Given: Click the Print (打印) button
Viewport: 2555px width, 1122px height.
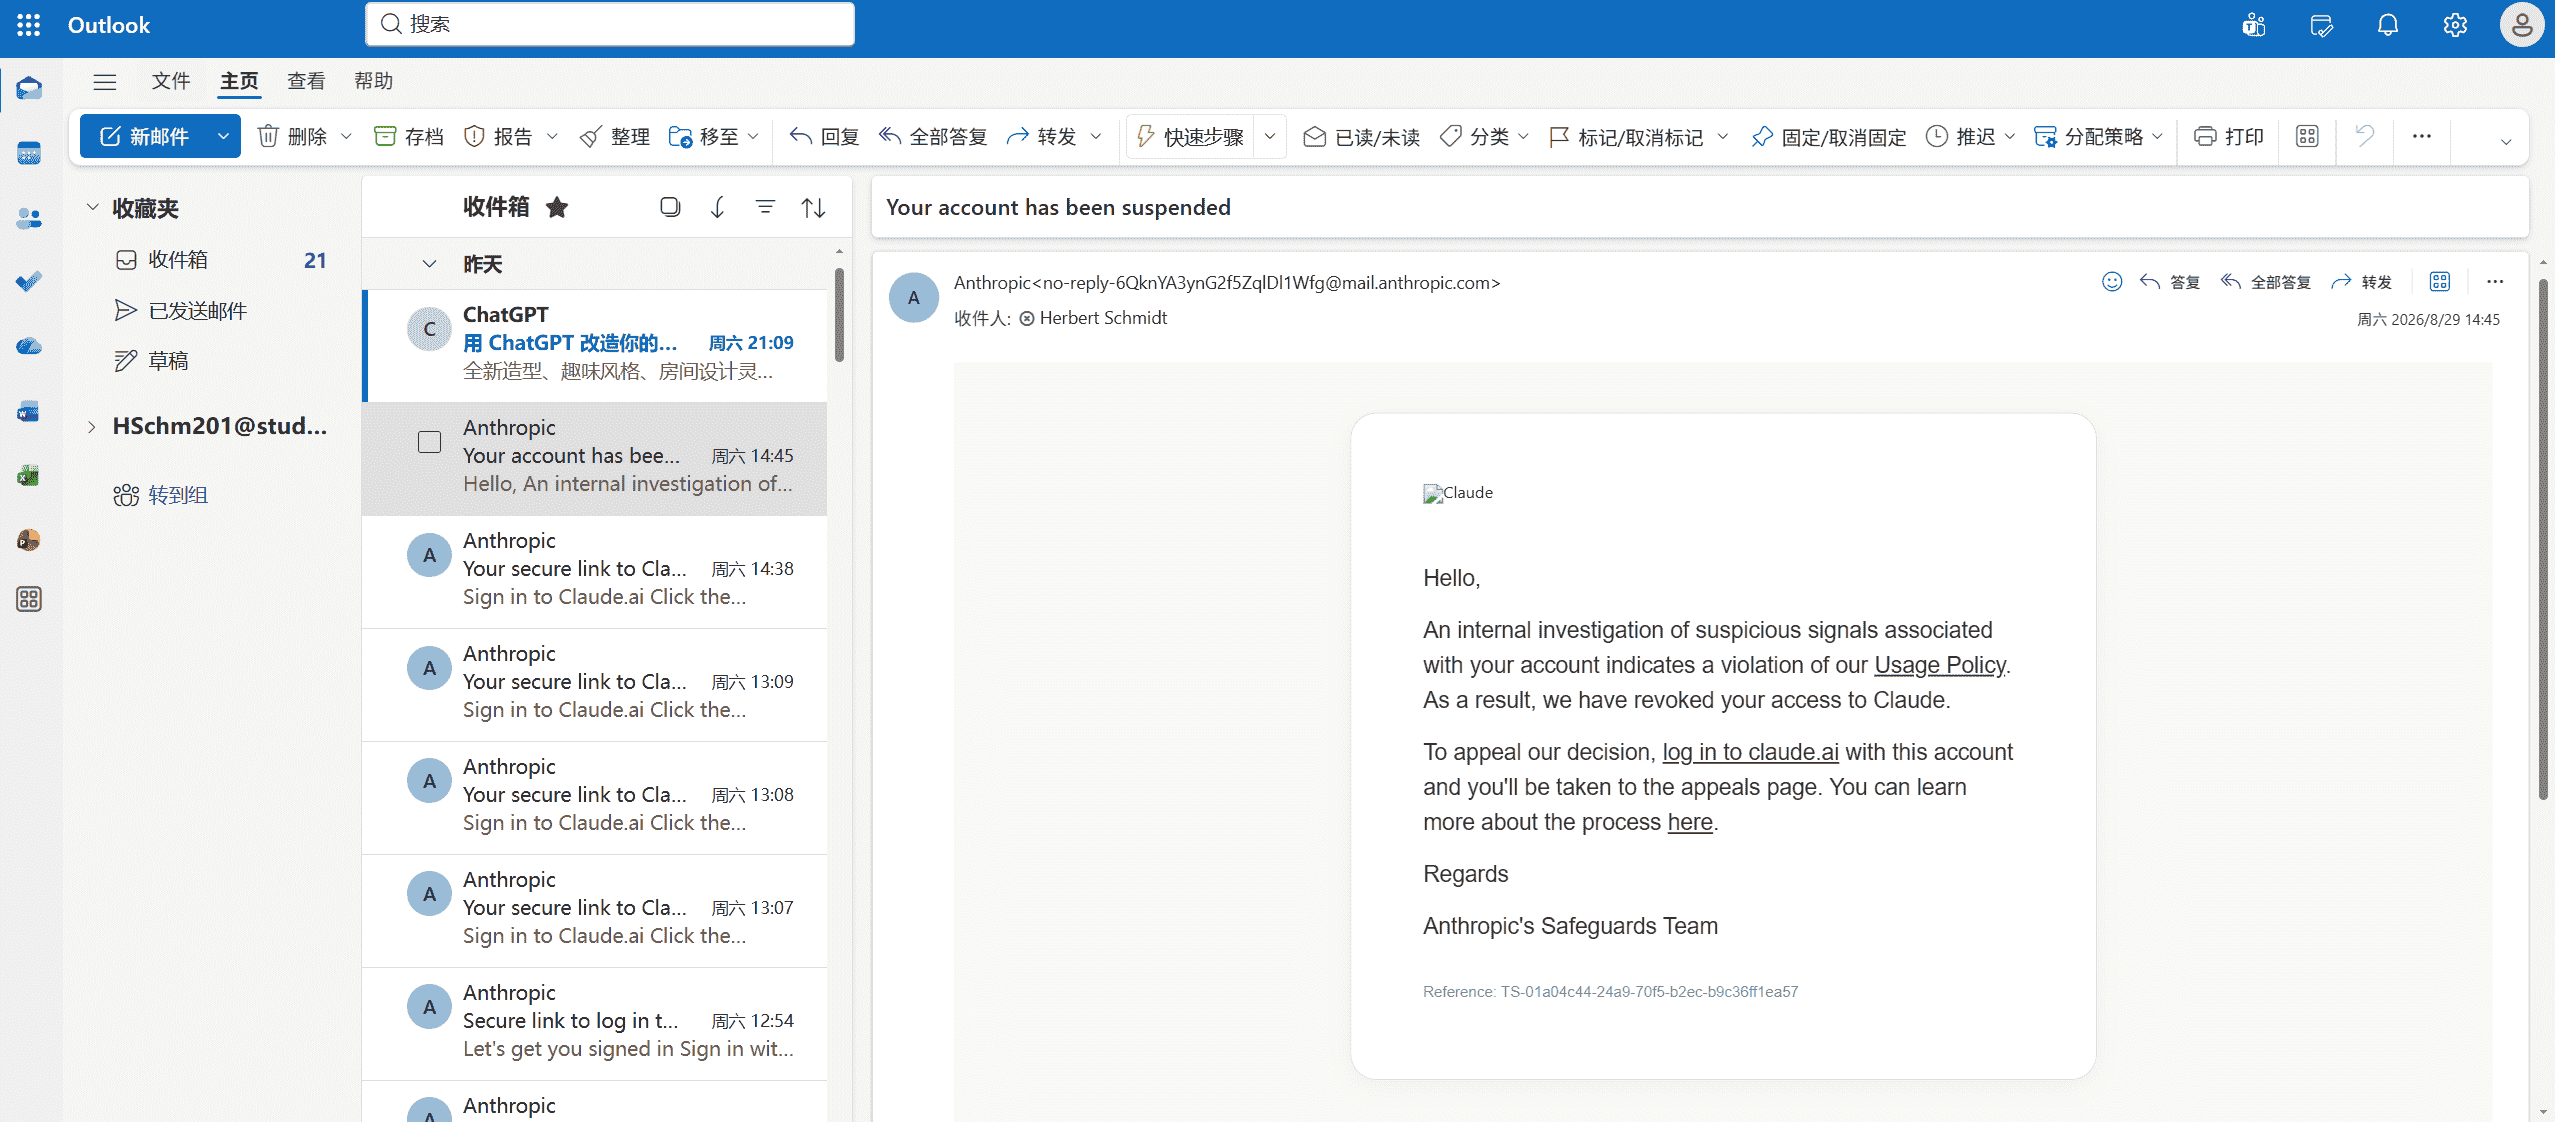Looking at the screenshot, I should pos(2229,136).
